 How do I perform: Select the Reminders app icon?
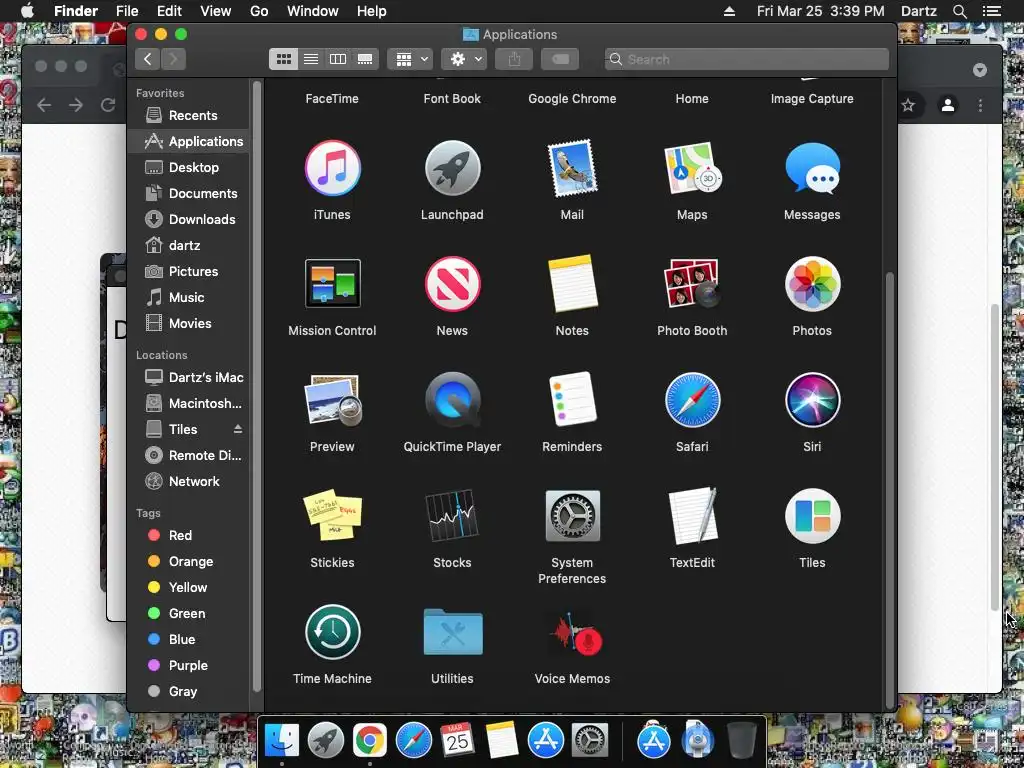point(572,400)
